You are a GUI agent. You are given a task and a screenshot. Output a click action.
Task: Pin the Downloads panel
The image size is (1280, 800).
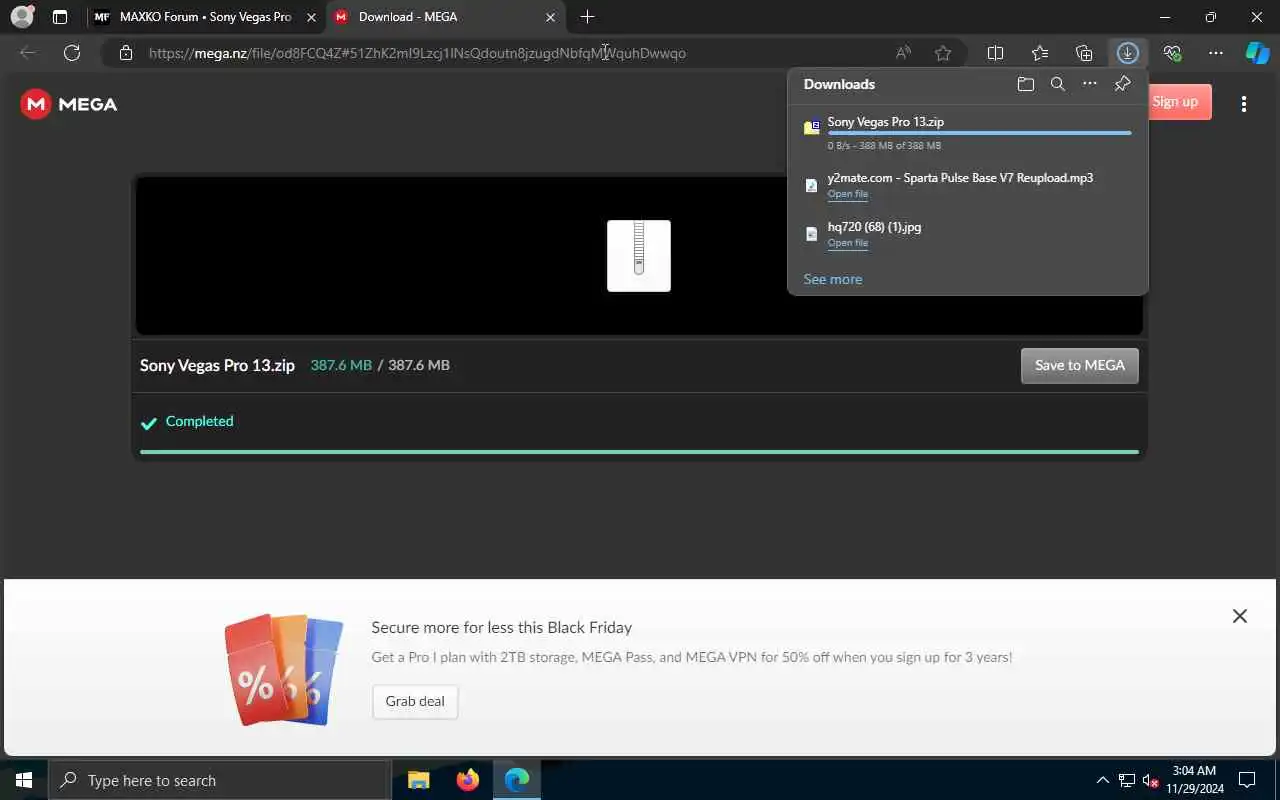coord(1122,84)
